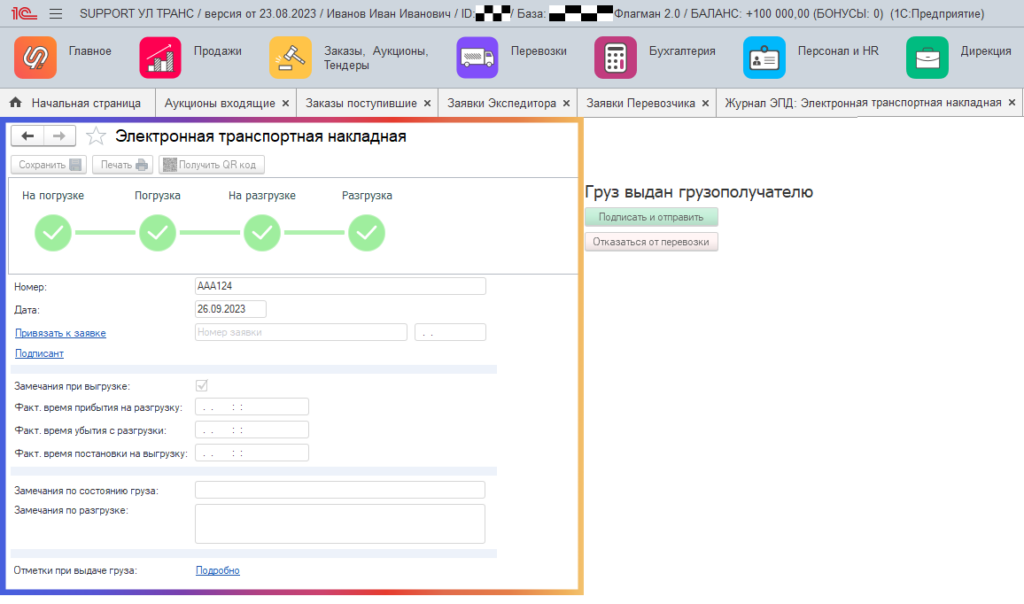This screenshot has width=1024, height=604.
Task: Navigate forward with right arrow
Action: [x=59, y=136]
